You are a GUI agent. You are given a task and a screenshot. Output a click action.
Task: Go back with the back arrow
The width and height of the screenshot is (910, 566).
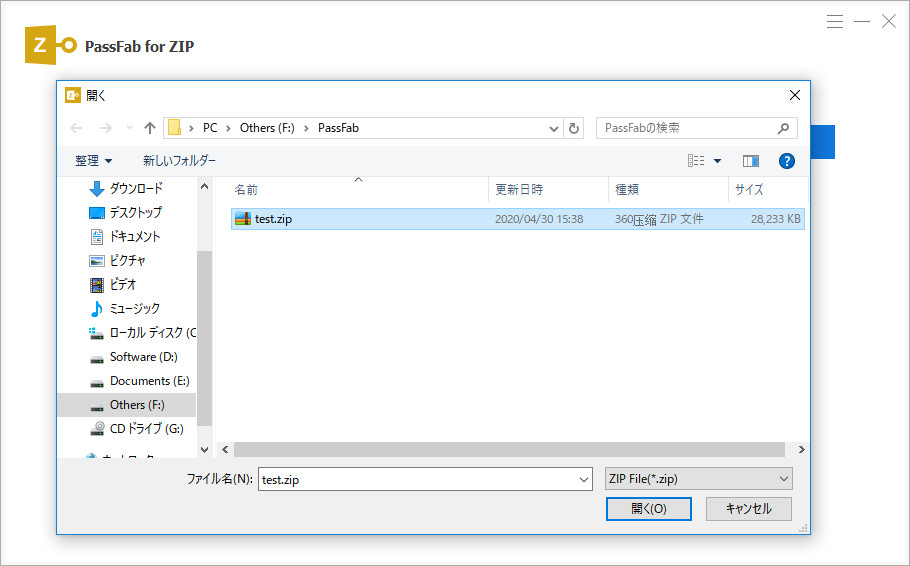[x=76, y=128]
